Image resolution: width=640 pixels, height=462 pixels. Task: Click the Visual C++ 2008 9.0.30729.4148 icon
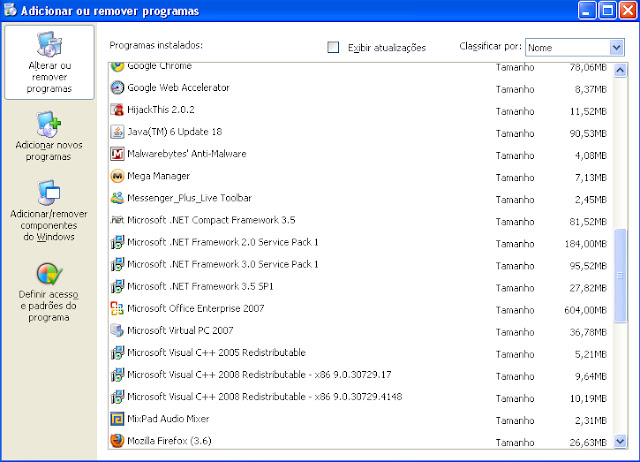coord(117,396)
